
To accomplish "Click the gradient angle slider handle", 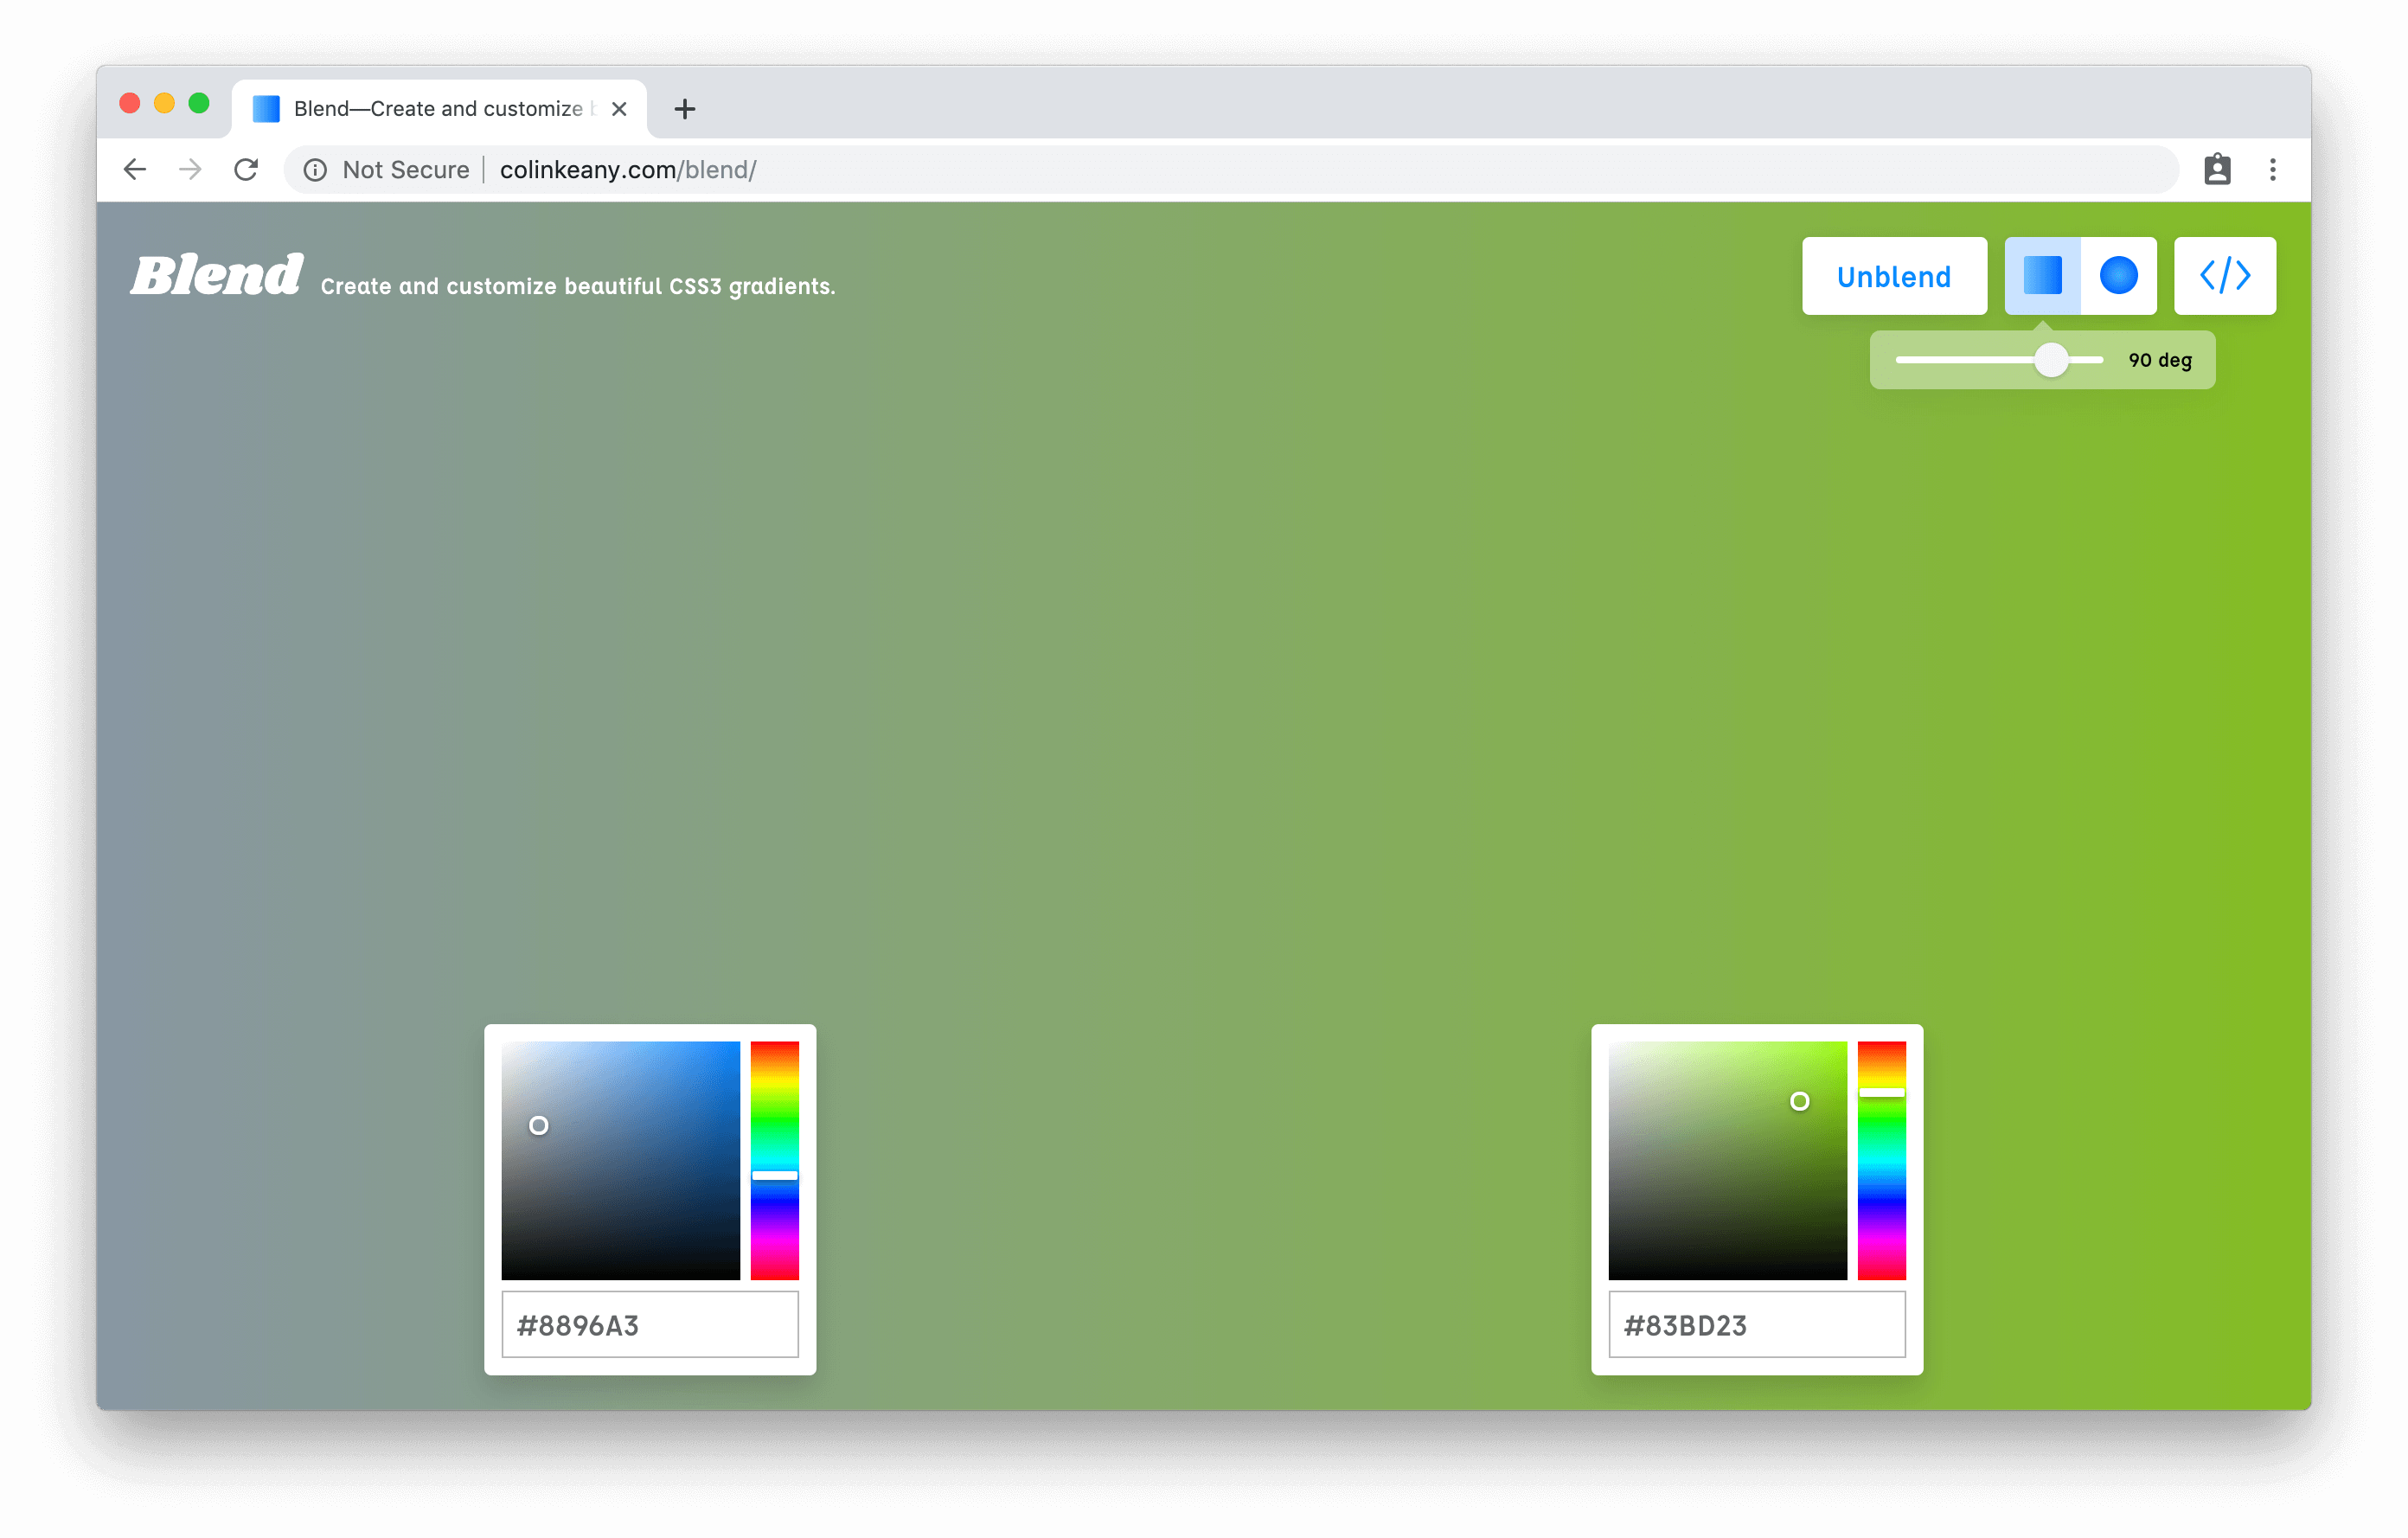I will pos(2051,360).
